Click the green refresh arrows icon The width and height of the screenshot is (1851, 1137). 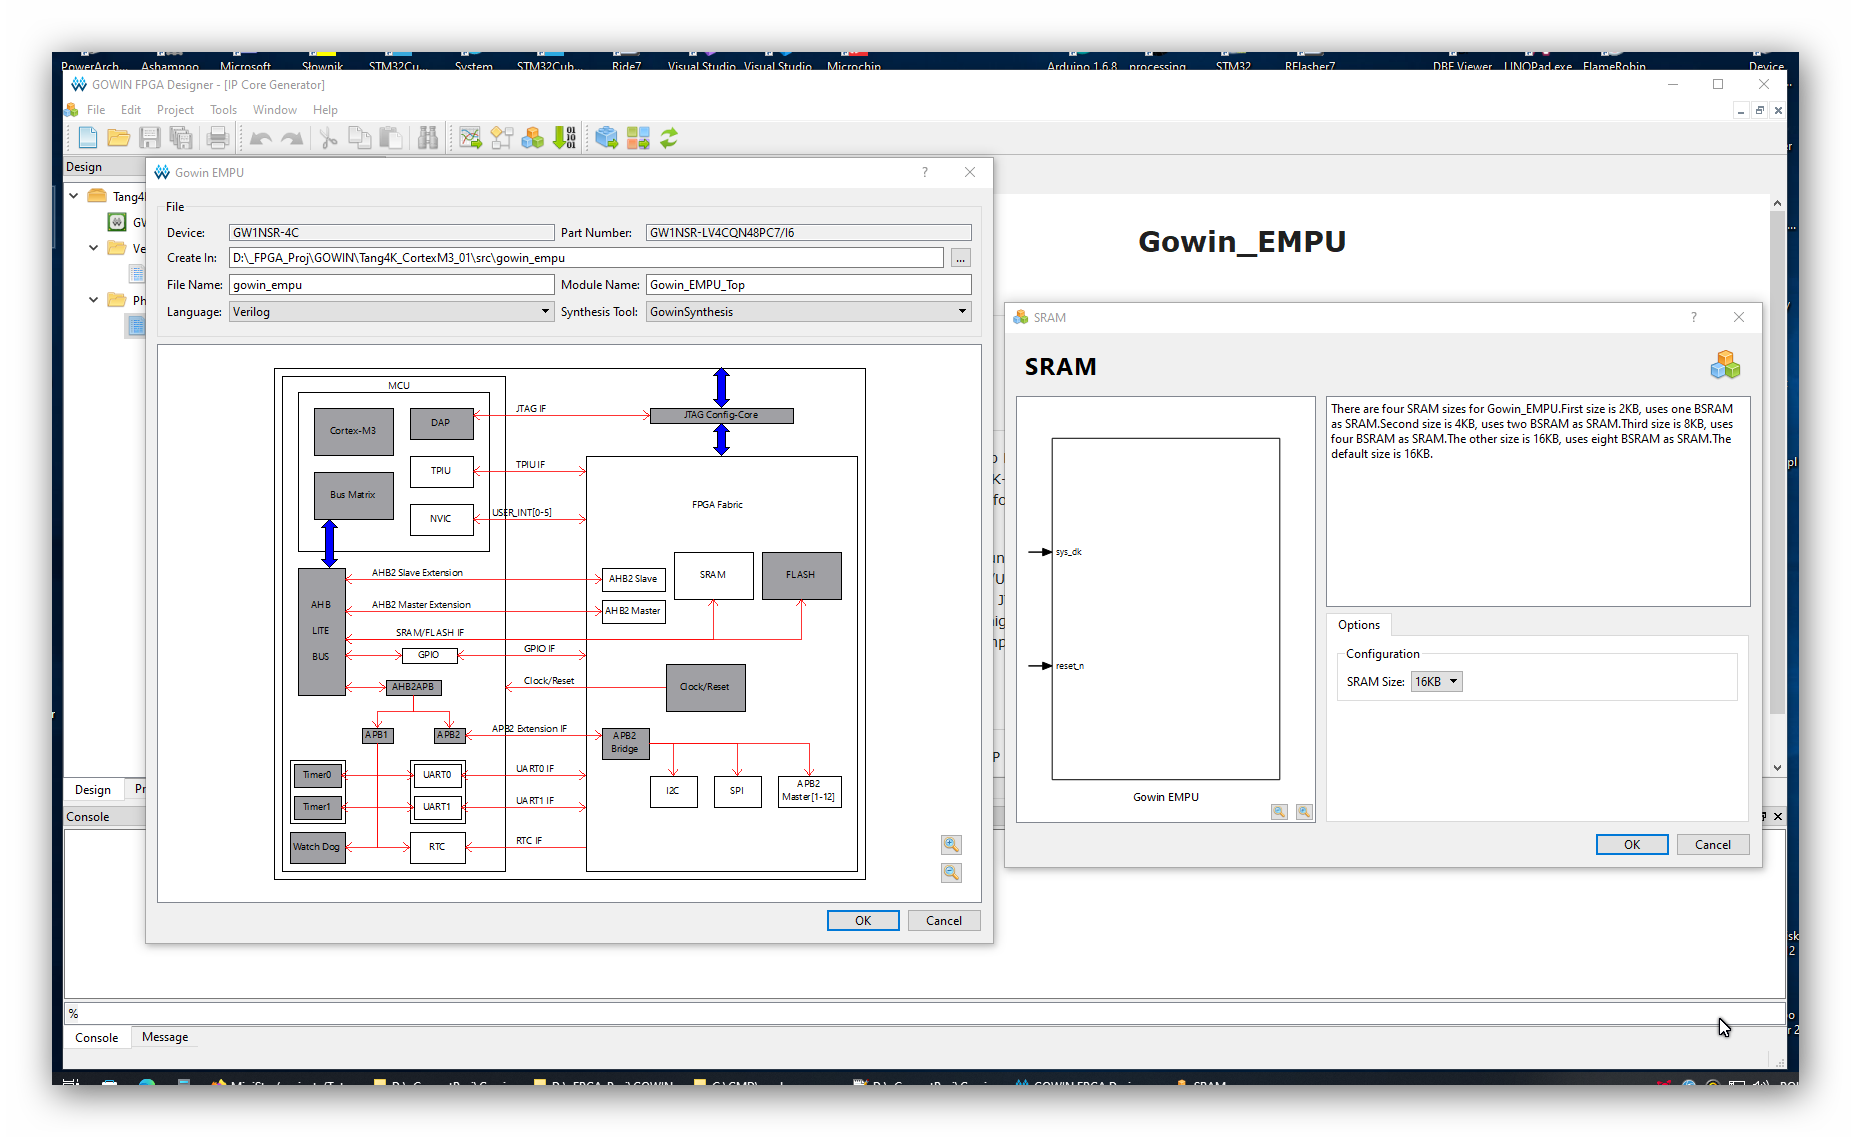point(669,138)
